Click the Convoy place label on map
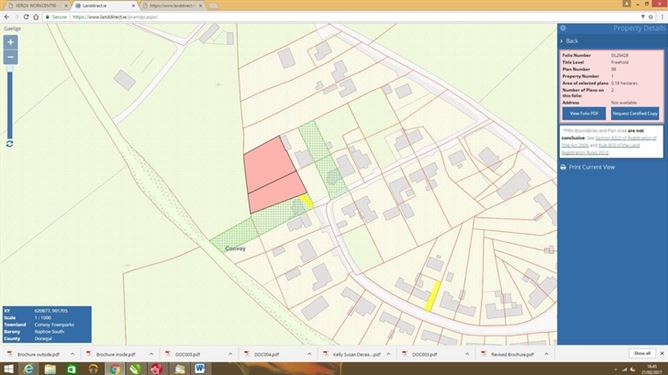 tap(235, 248)
